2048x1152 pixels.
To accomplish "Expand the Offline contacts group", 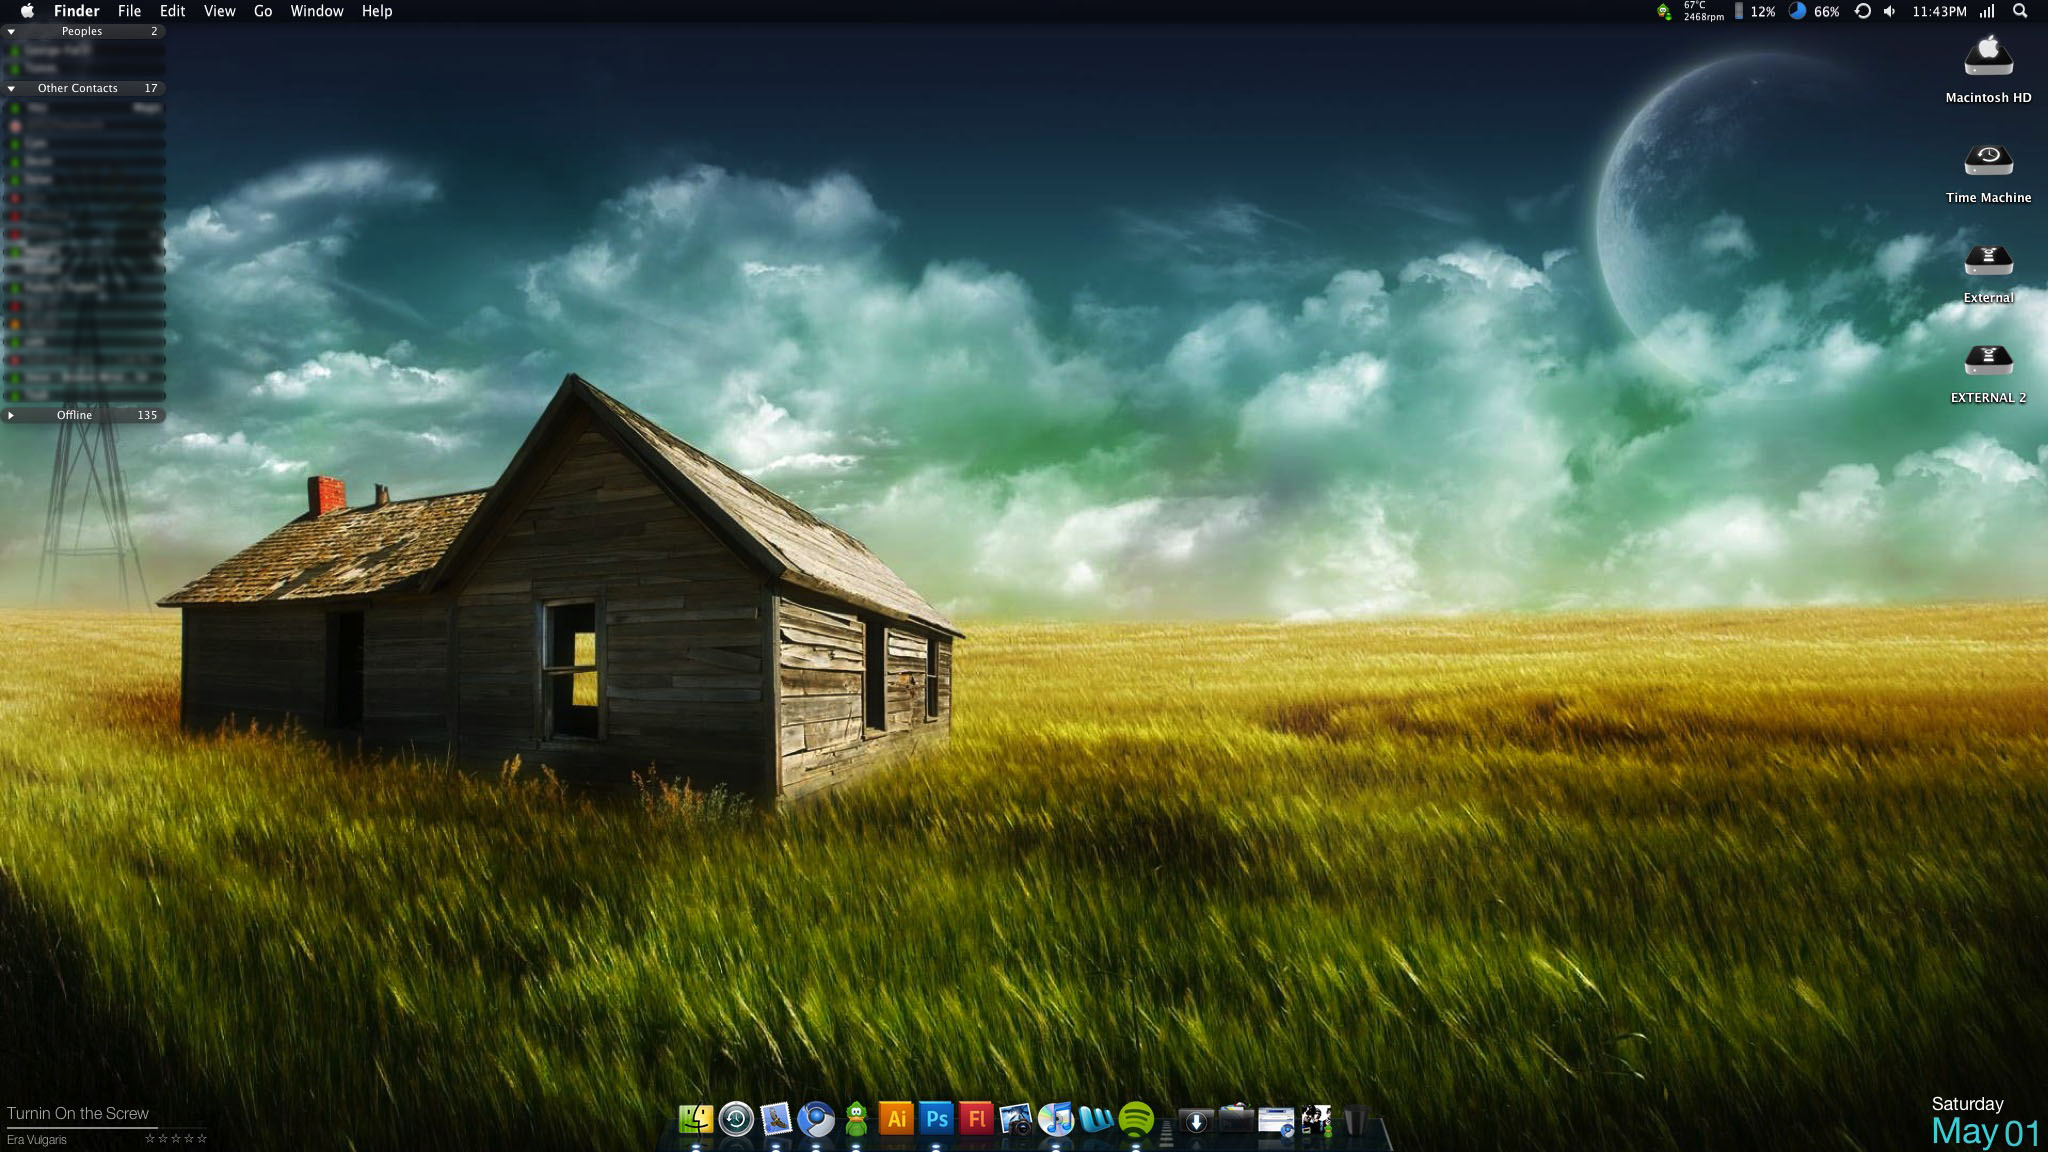I will coord(11,415).
